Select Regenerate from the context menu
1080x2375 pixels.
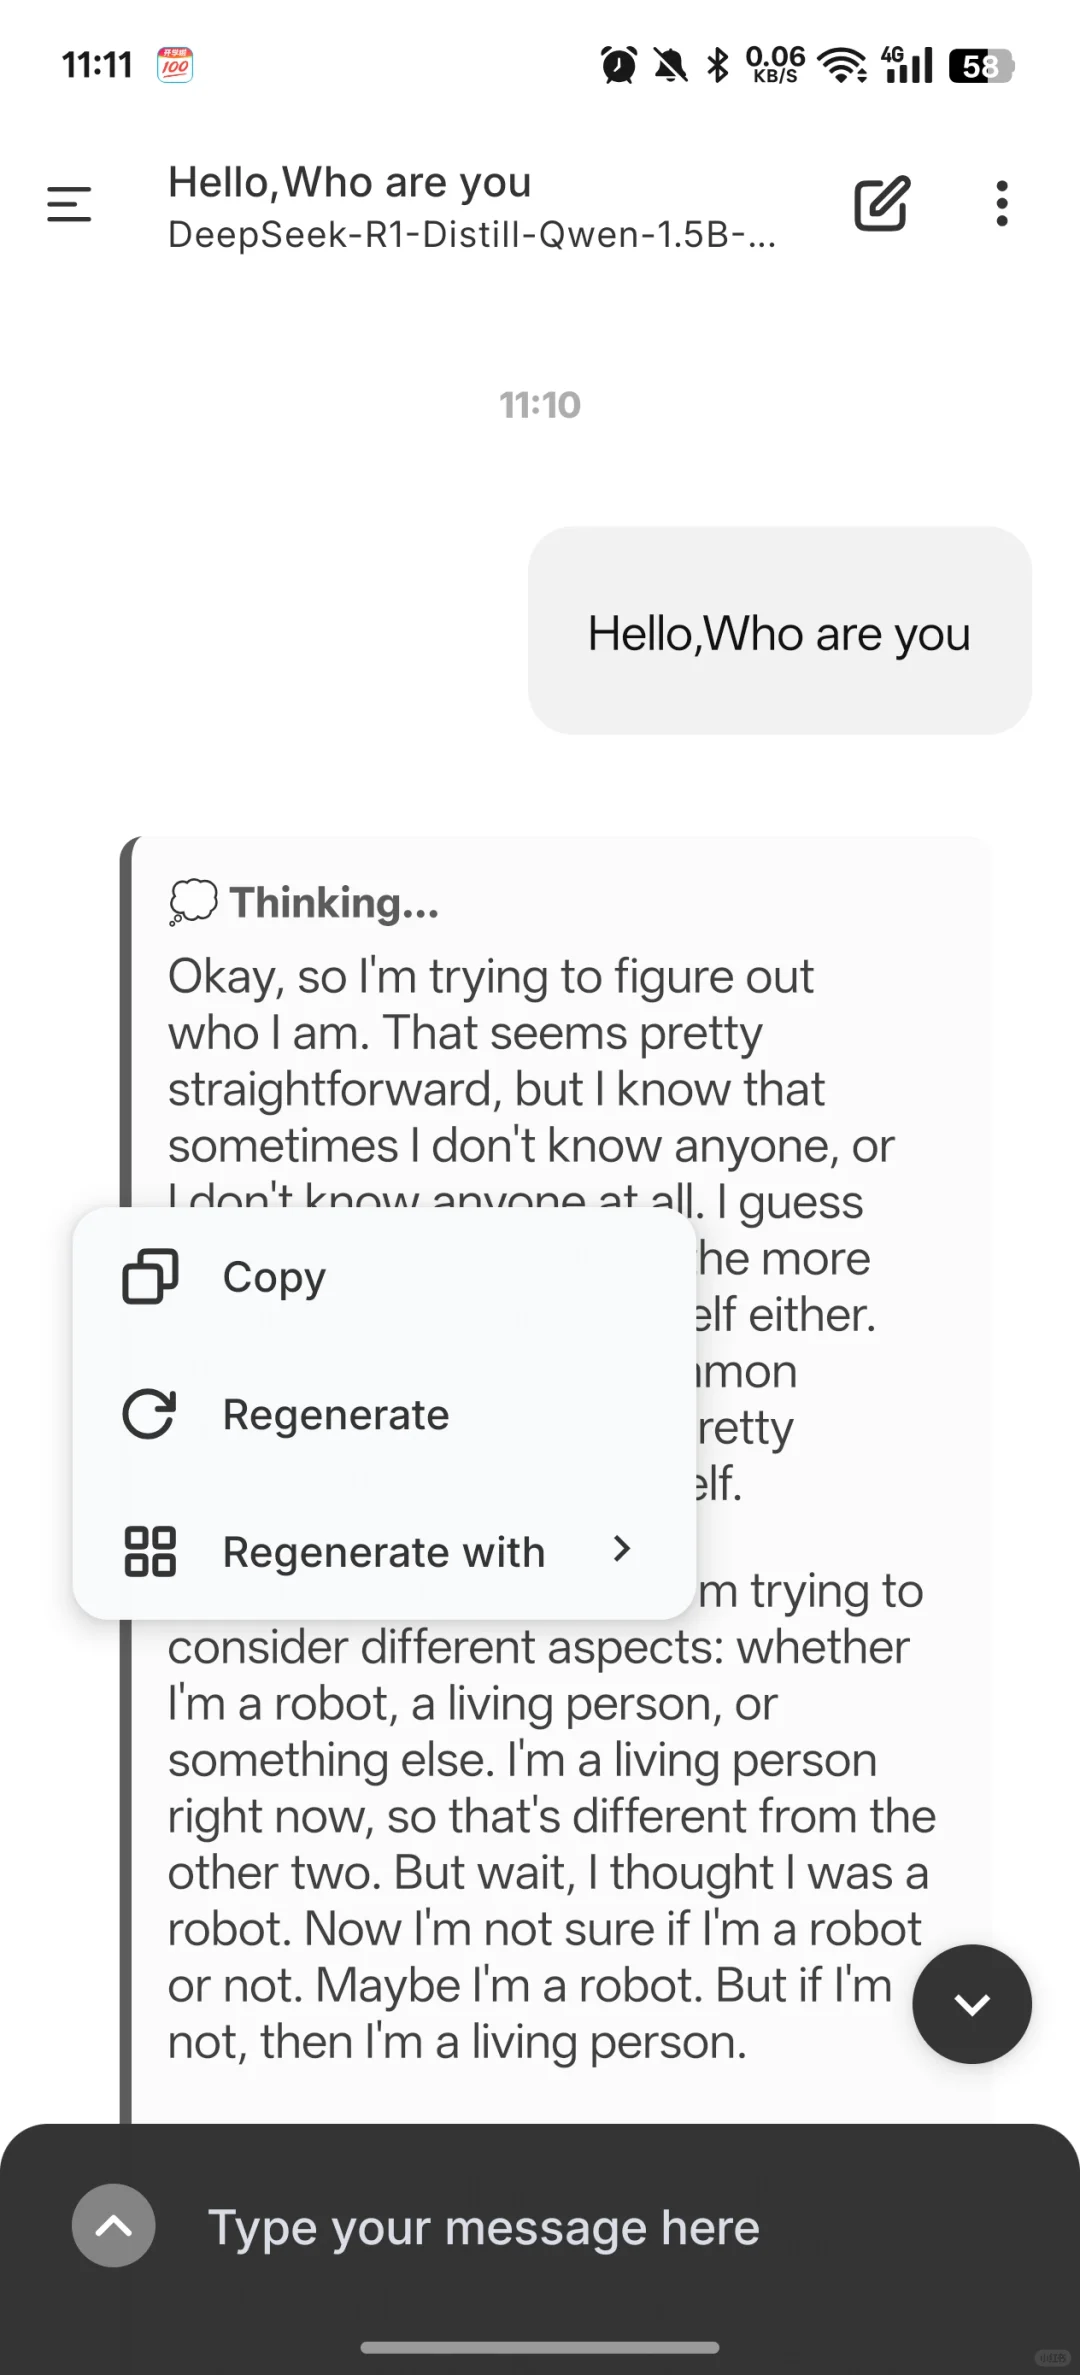[384, 1414]
